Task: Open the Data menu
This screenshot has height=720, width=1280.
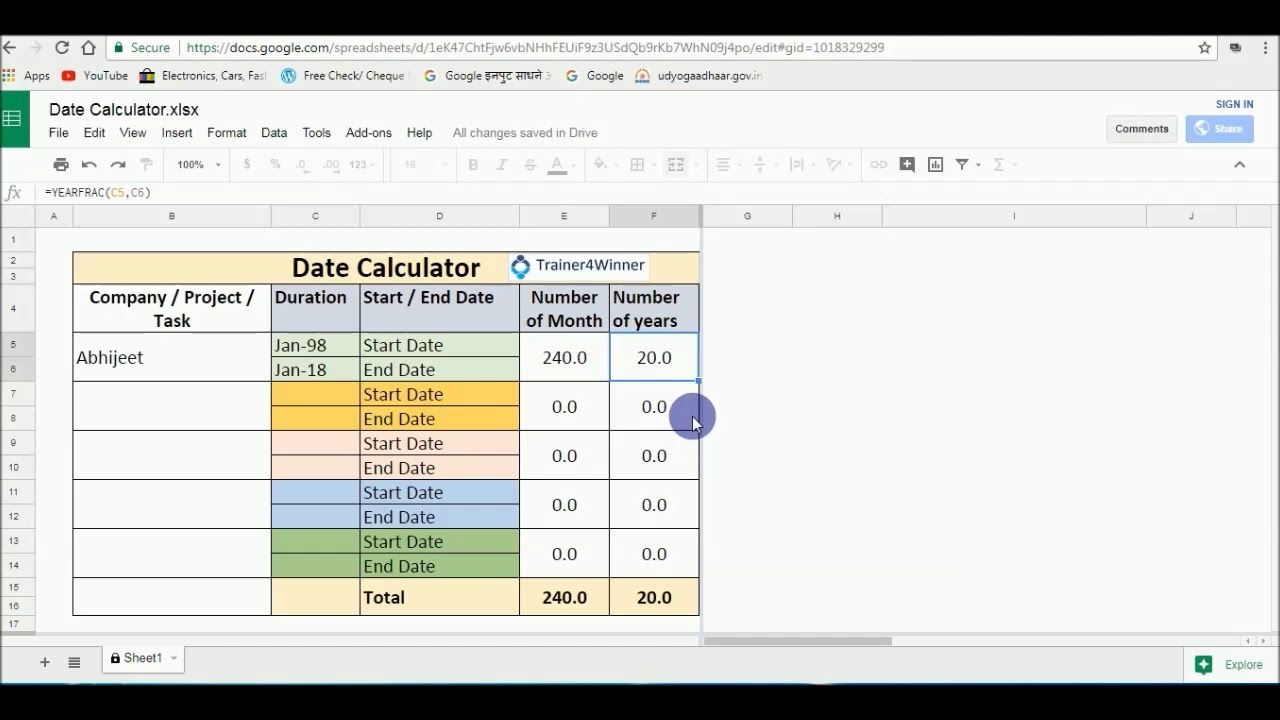Action: (274, 133)
